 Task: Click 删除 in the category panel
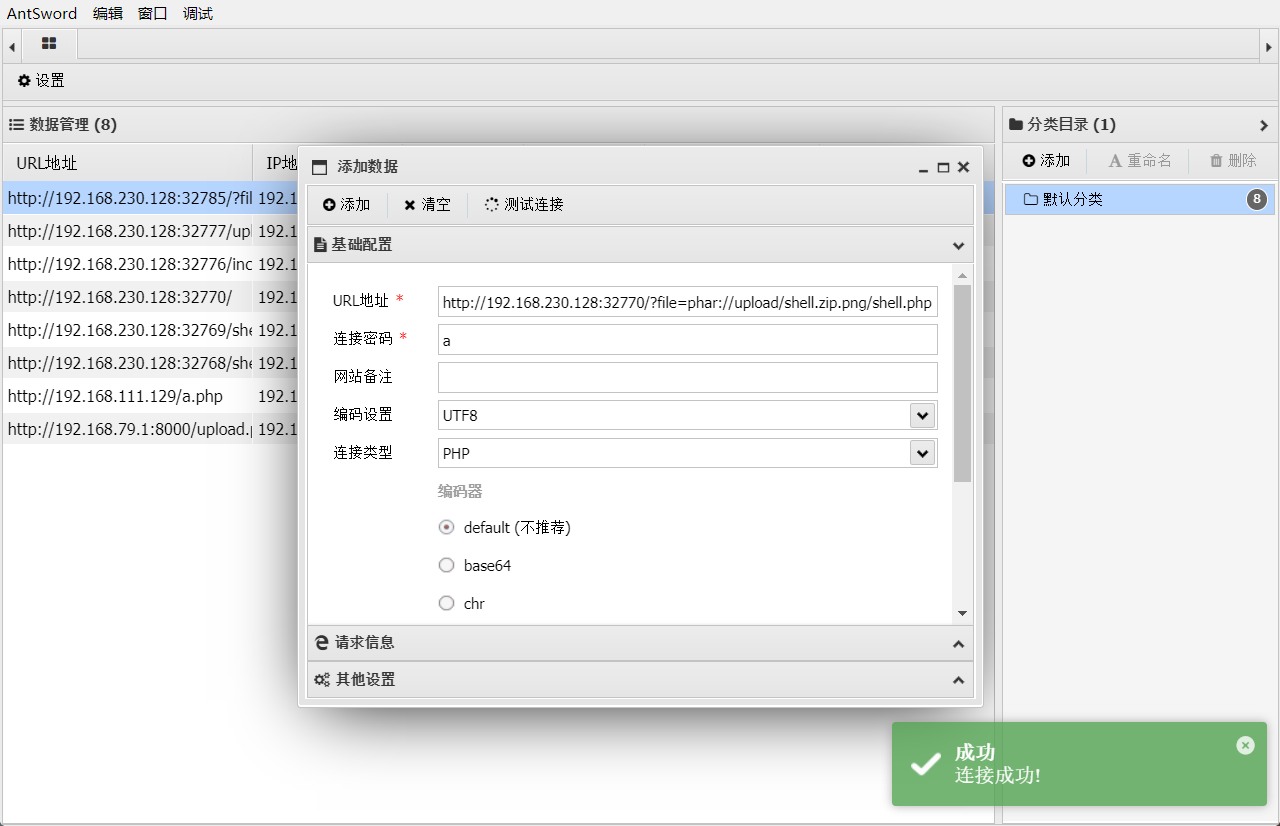click(x=1233, y=161)
